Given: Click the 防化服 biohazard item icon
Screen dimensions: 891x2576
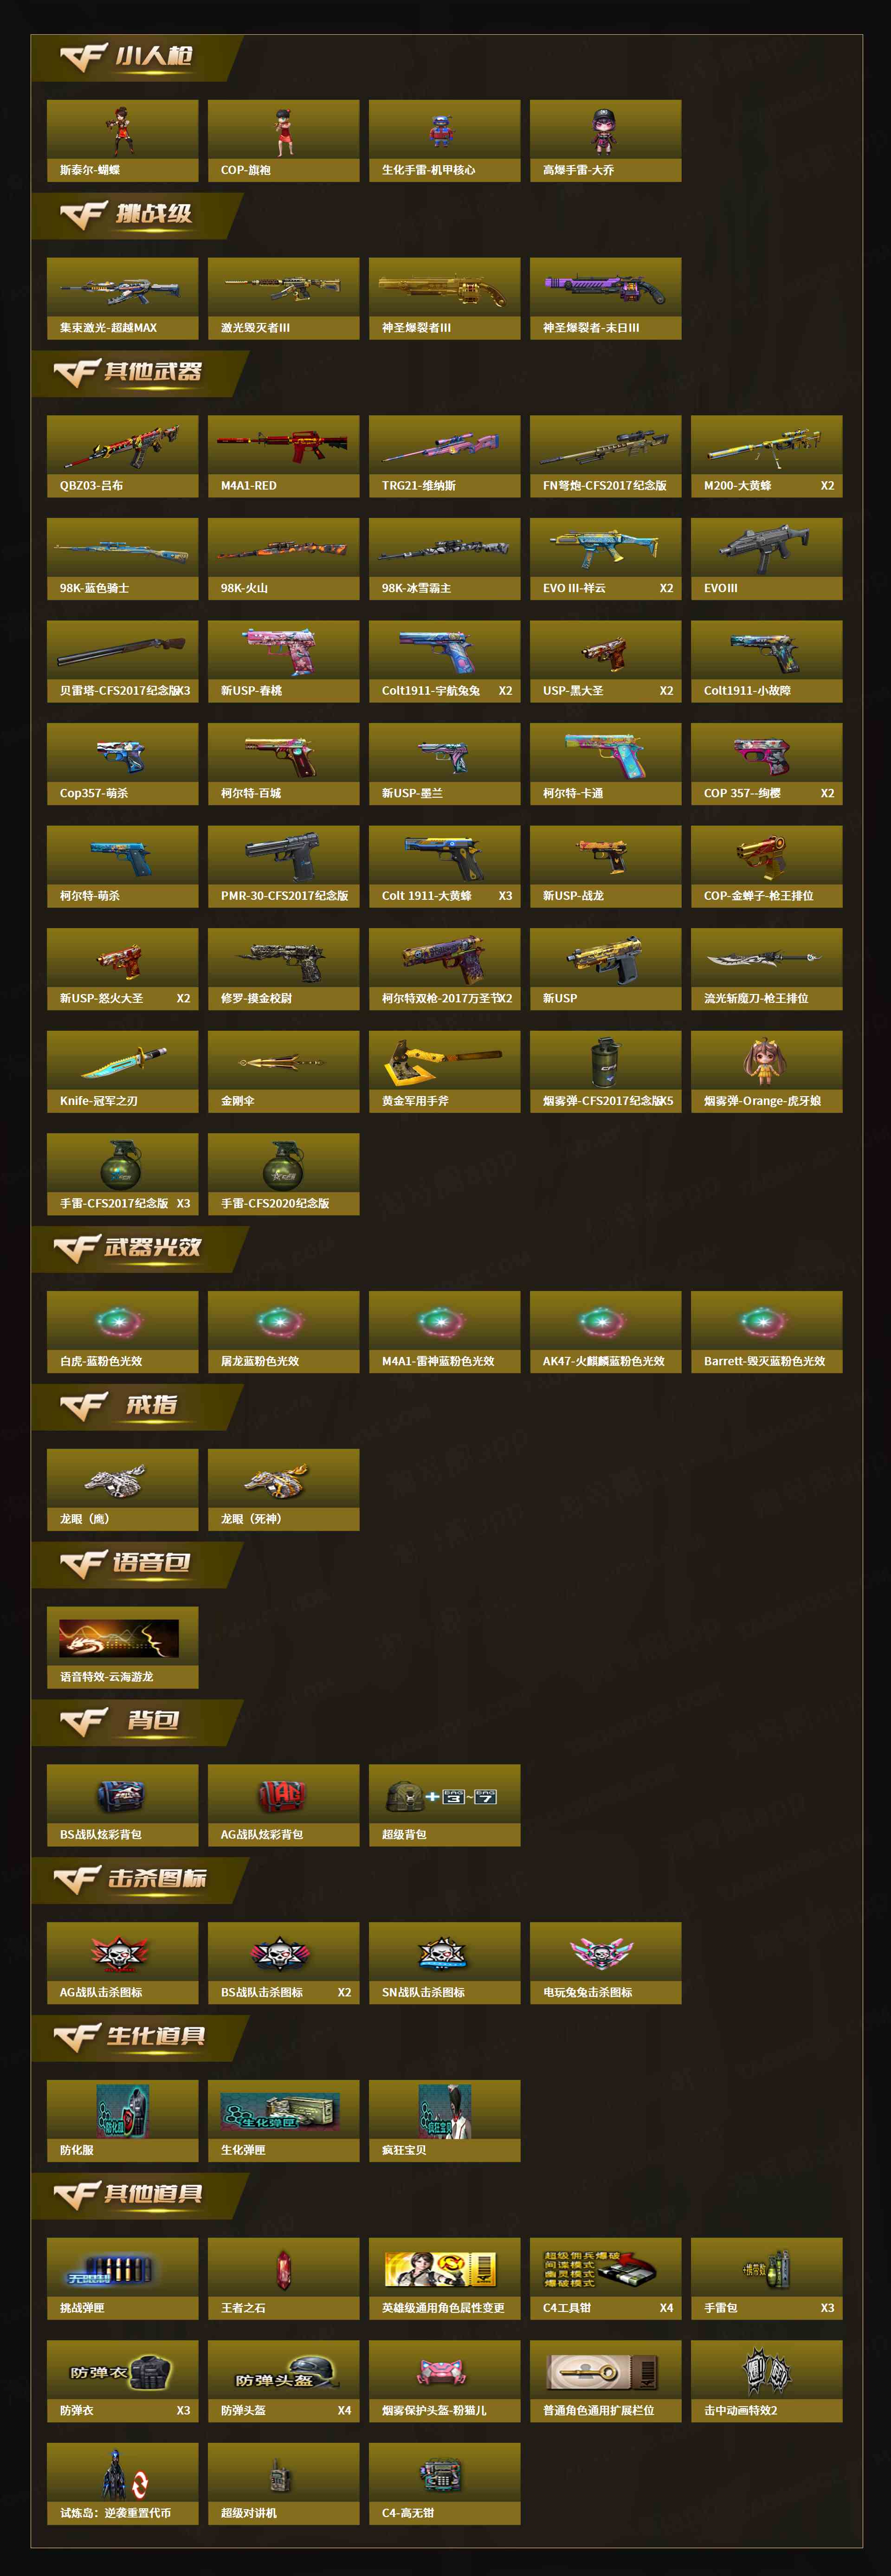Looking at the screenshot, I should 122,2111.
